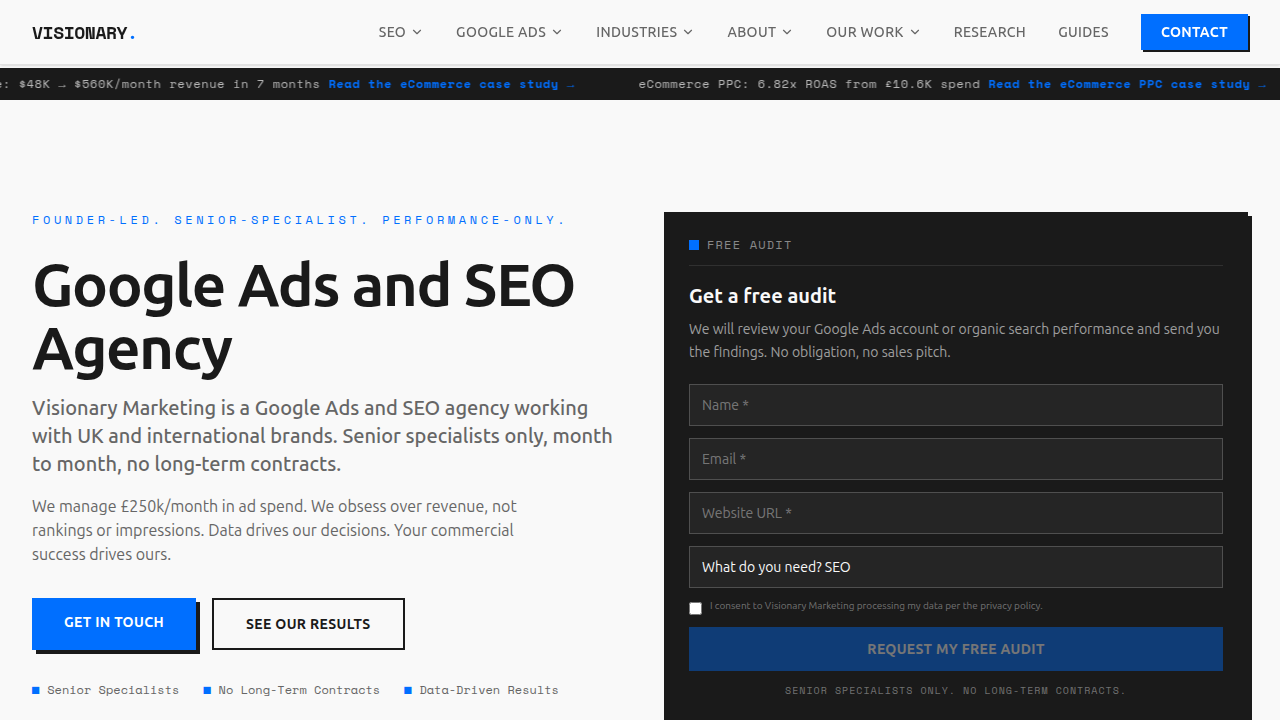Viewport: 1280px width, 720px height.
Task: Expand the SEO menu chevron
Action: [x=417, y=32]
